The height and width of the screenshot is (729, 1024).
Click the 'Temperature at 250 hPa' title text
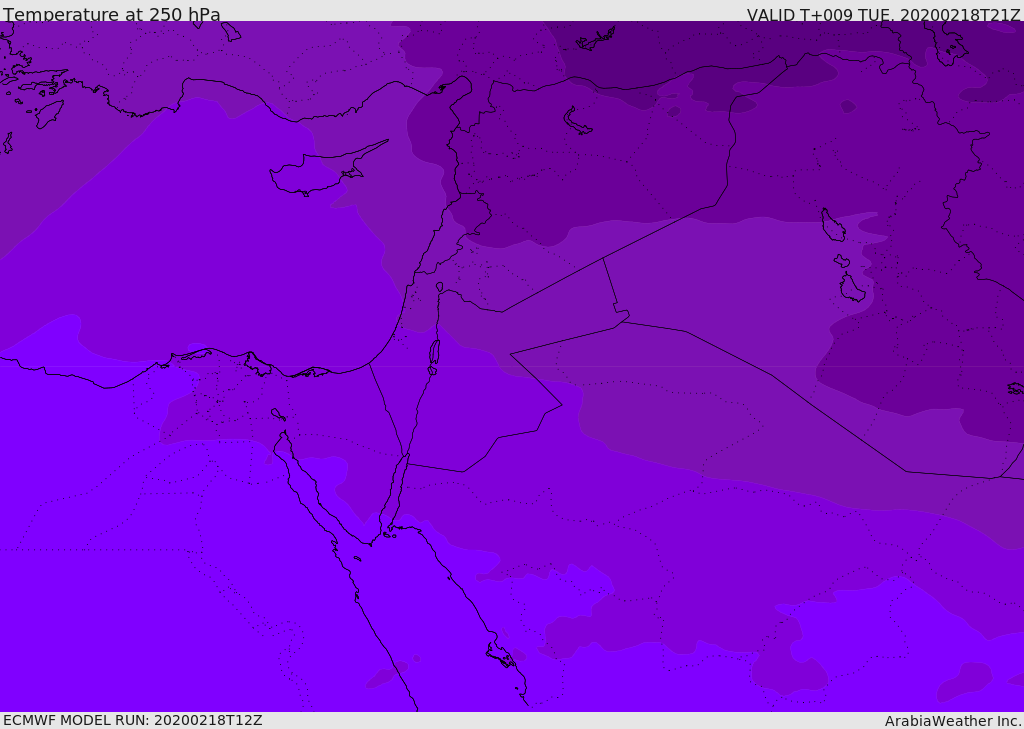(x=112, y=14)
